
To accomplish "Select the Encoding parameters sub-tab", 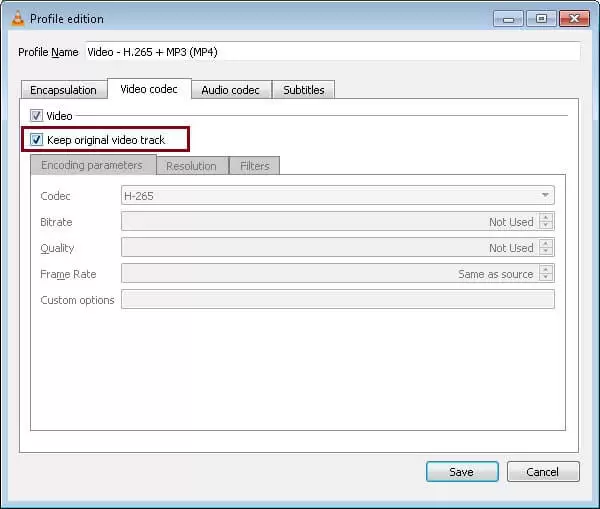I will (92, 165).
